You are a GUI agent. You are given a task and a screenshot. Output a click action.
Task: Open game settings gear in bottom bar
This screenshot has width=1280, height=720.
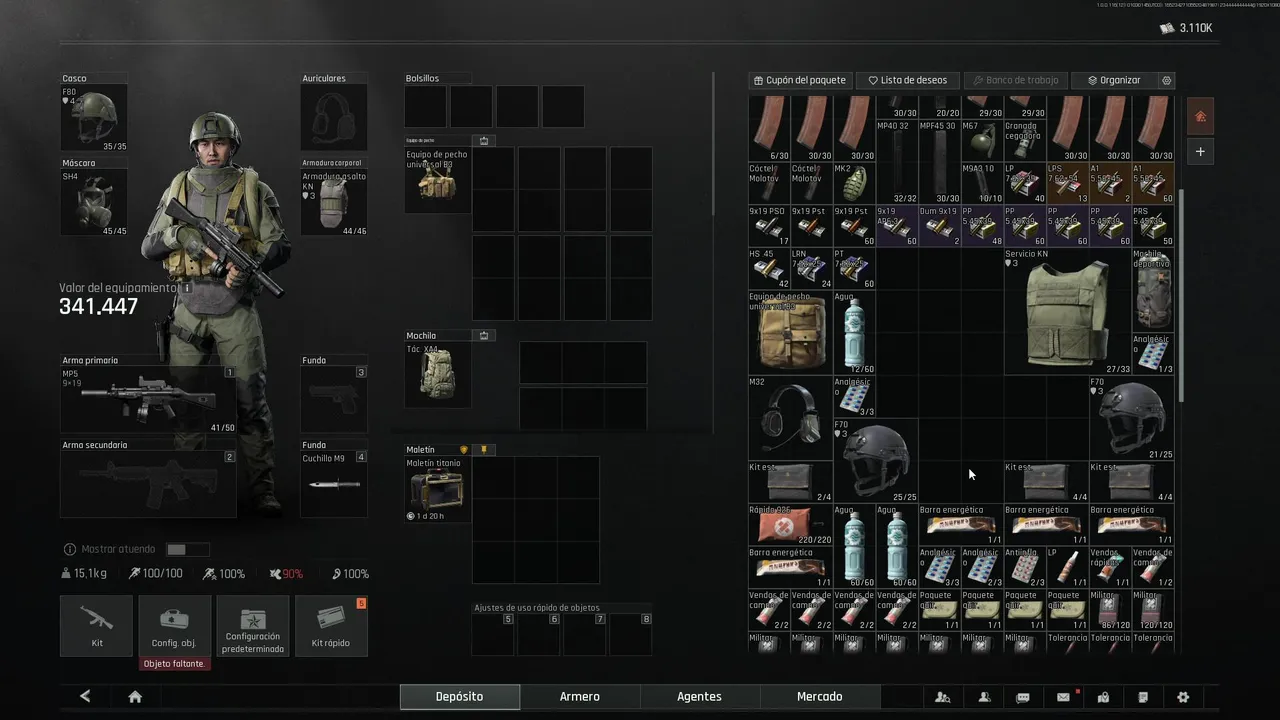[1183, 697]
